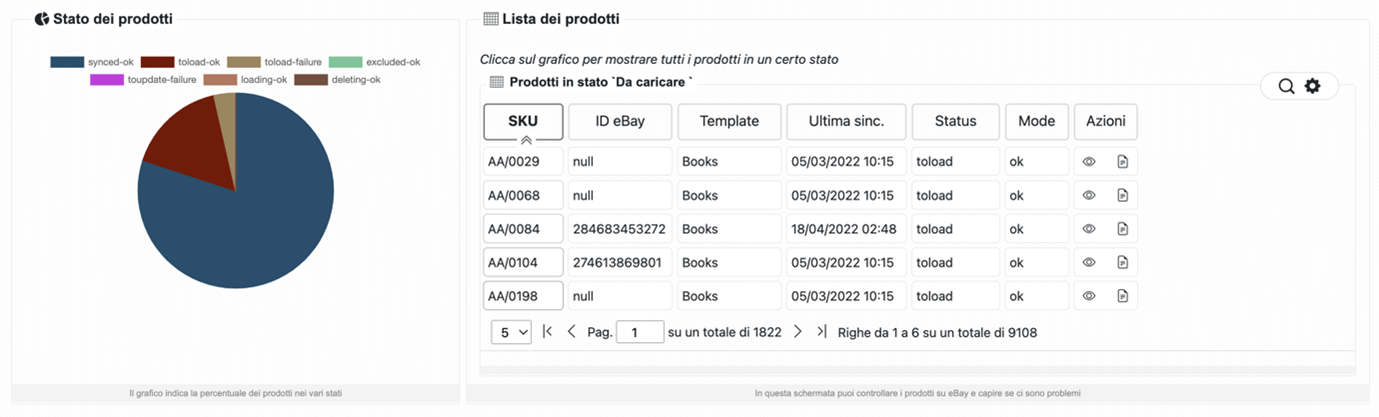Click date cell 18/04/2022 02:48
Screen dimensions: 1379x417
(846, 229)
